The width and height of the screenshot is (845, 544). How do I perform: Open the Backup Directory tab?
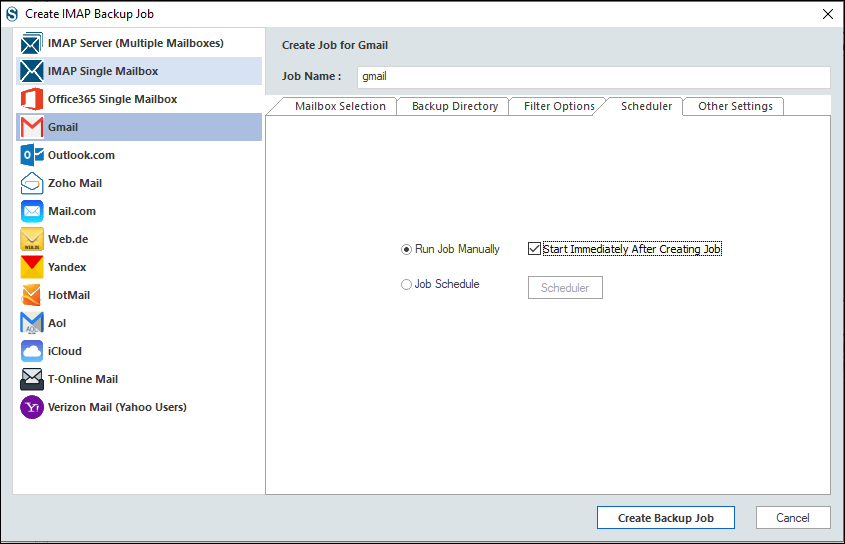[x=455, y=106]
